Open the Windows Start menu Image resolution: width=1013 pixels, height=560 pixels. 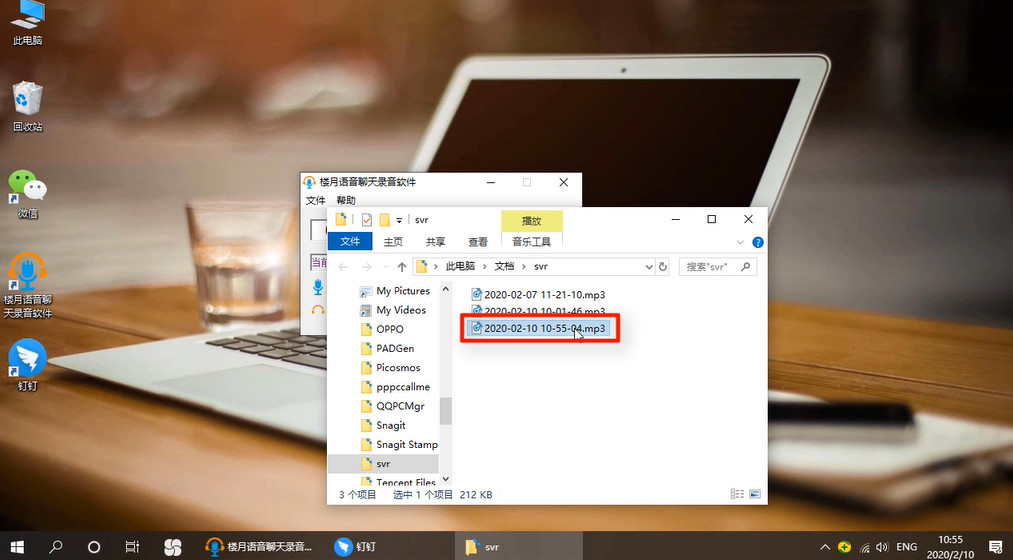pyautogui.click(x=17, y=547)
